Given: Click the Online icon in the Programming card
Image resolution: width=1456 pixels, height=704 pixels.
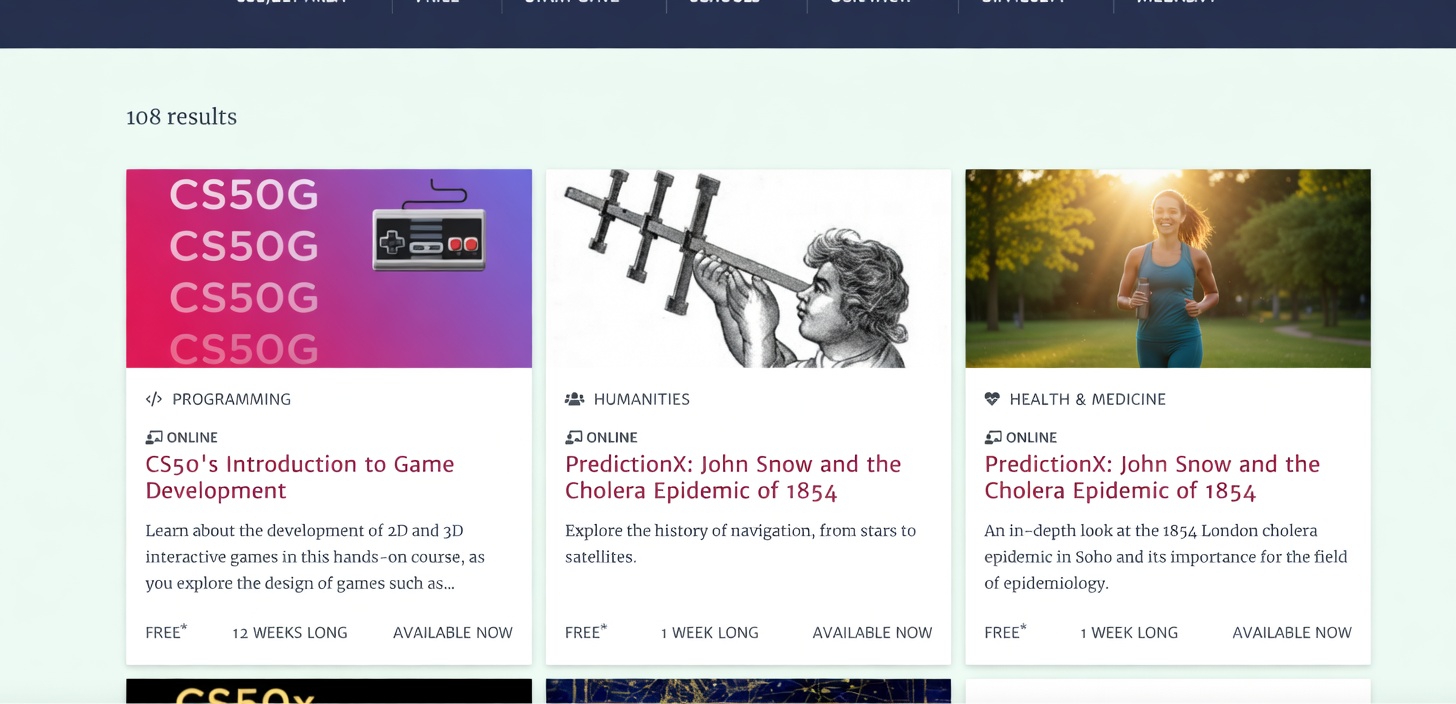Looking at the screenshot, I should tap(154, 437).
